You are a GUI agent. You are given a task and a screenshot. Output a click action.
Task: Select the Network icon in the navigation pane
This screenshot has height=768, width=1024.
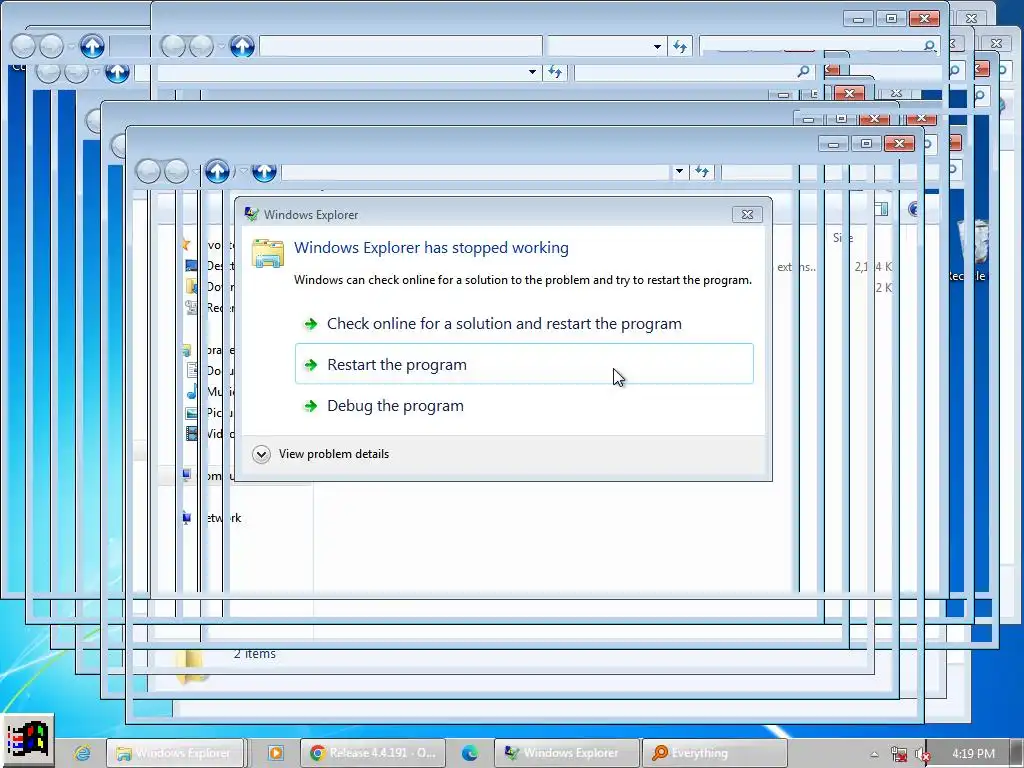click(187, 518)
